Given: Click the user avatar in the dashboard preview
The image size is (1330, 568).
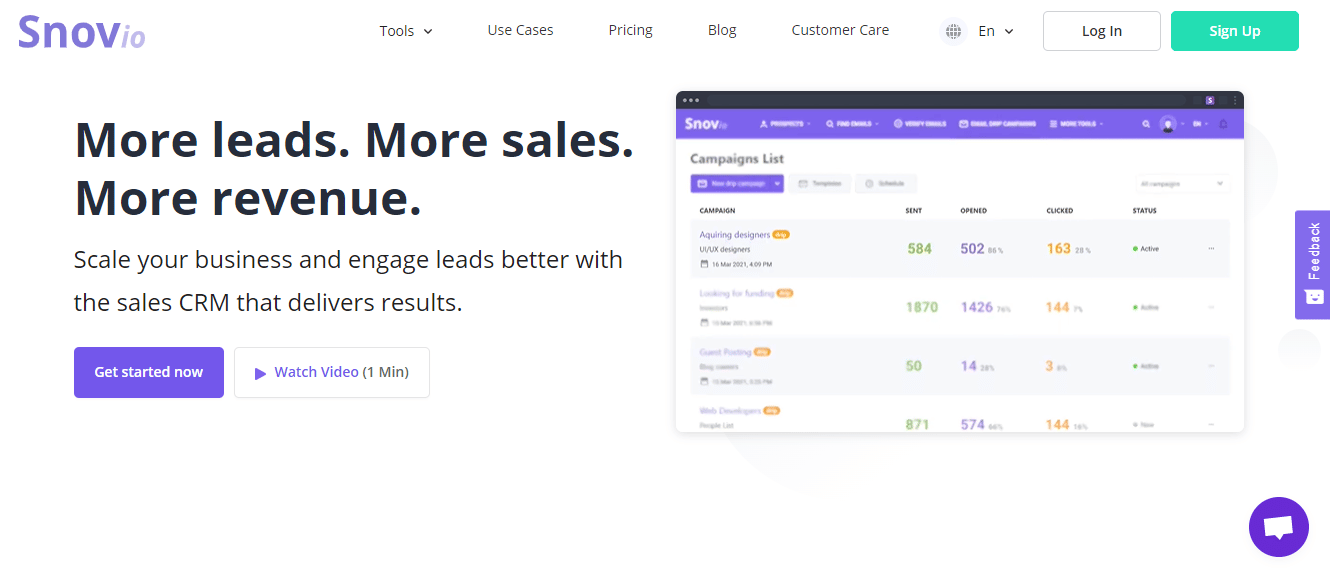Looking at the screenshot, I should [x=1167, y=124].
